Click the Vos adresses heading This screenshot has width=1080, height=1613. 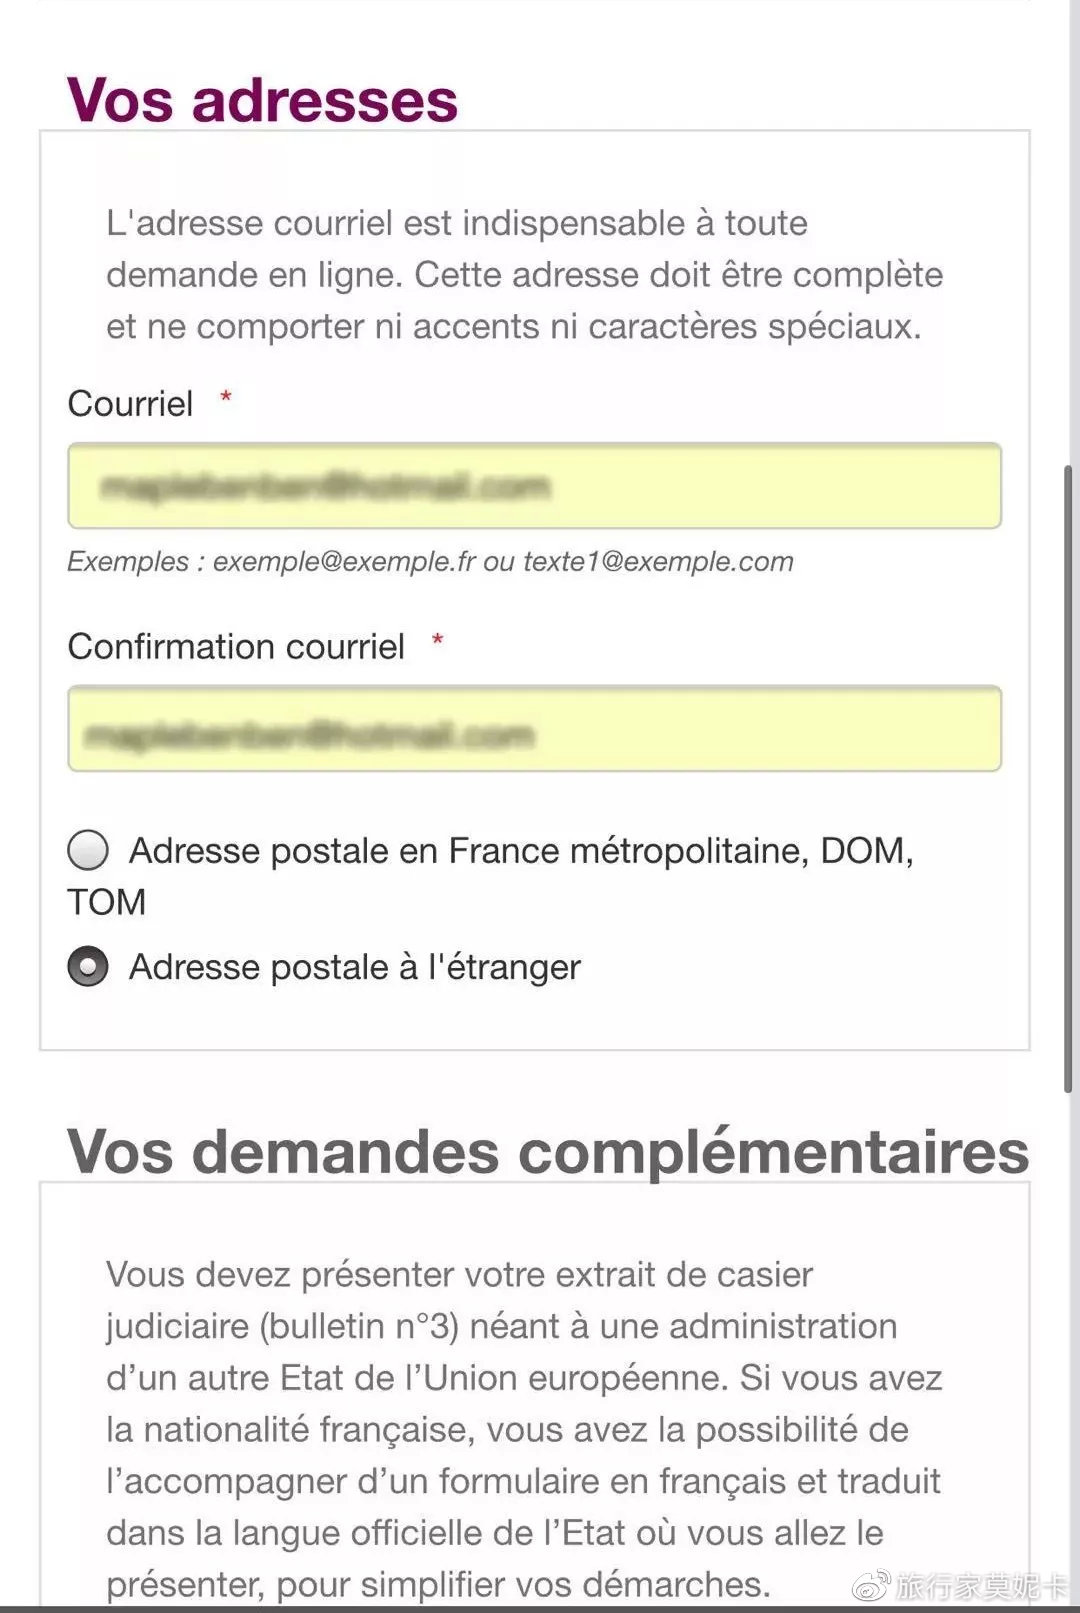coord(263,101)
